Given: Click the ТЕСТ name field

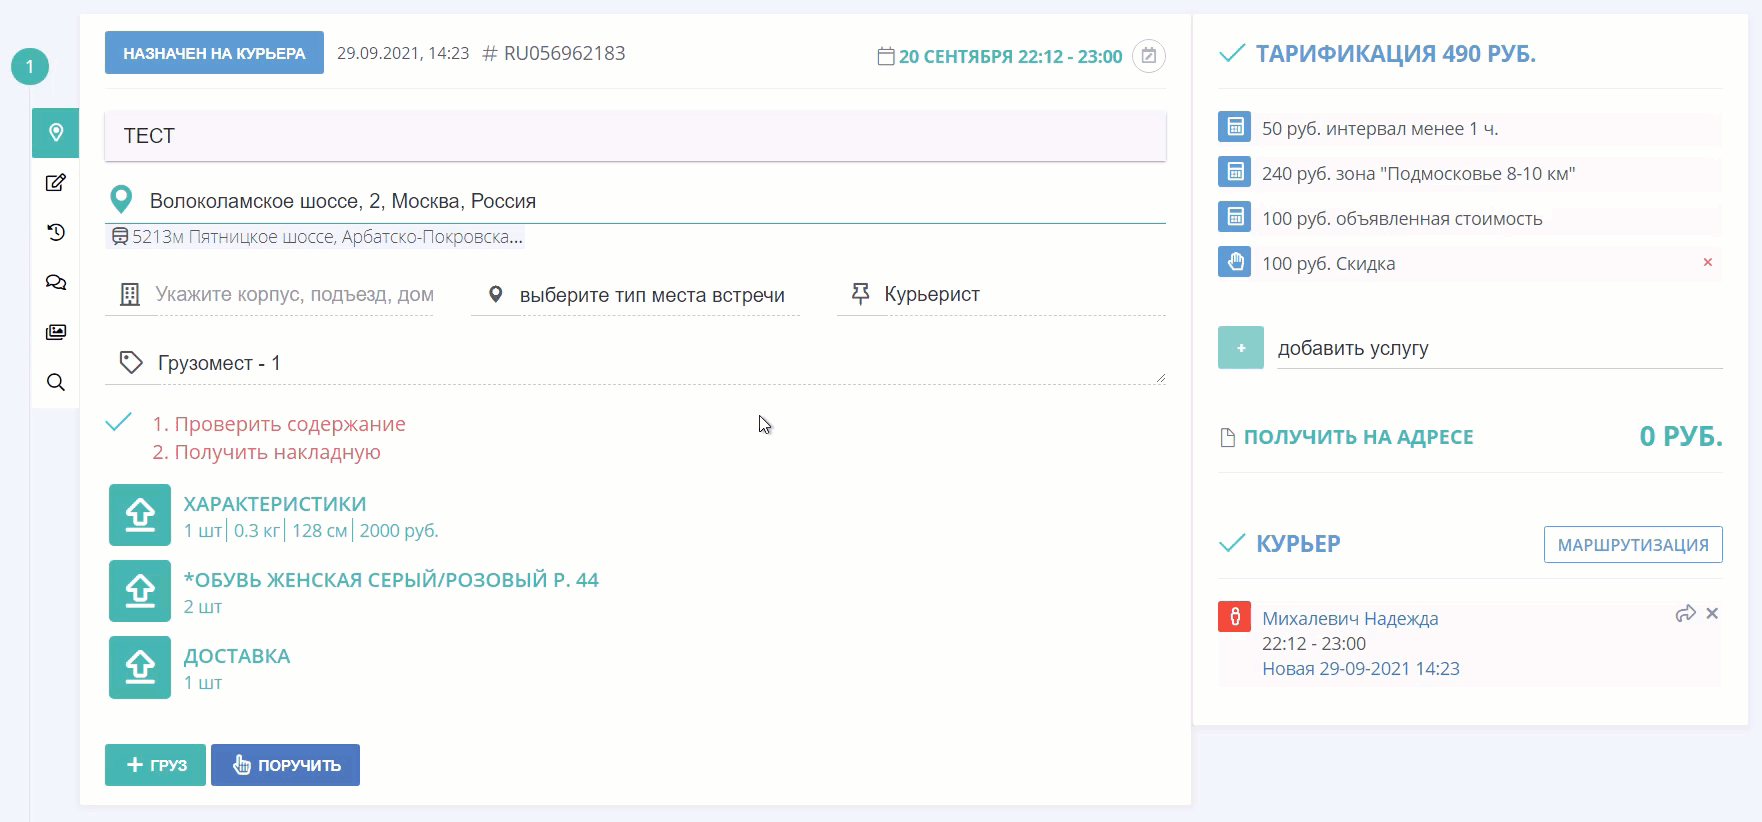Looking at the screenshot, I should (x=635, y=136).
